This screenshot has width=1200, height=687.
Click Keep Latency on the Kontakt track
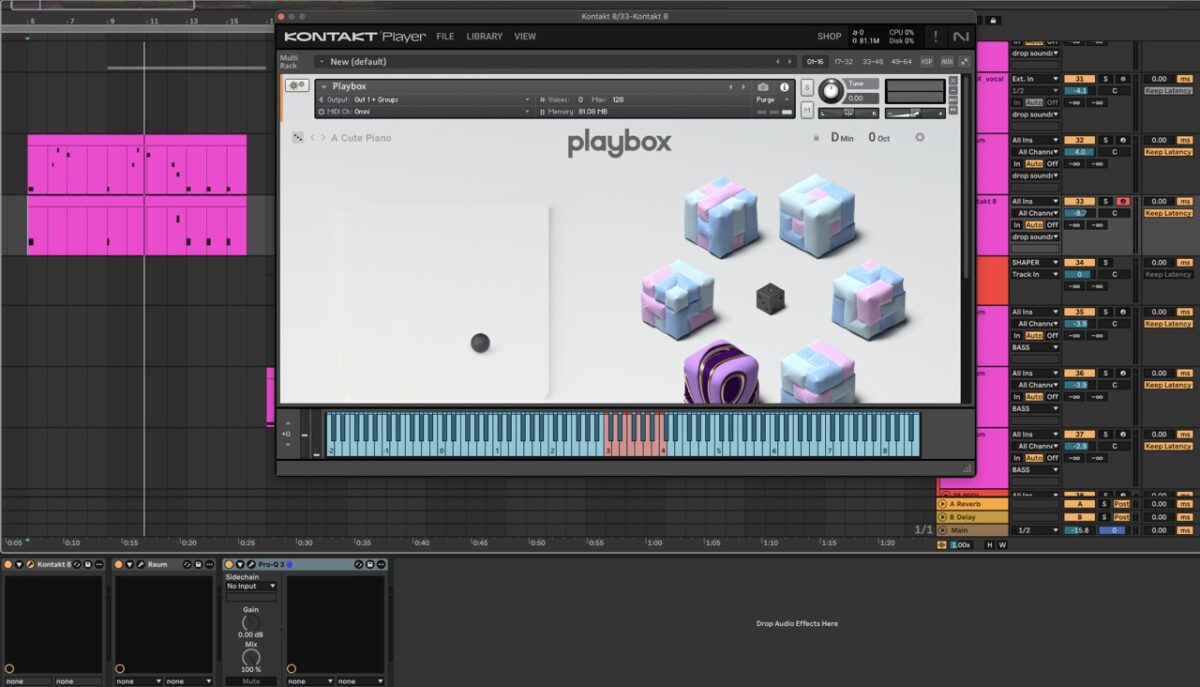pos(1167,213)
